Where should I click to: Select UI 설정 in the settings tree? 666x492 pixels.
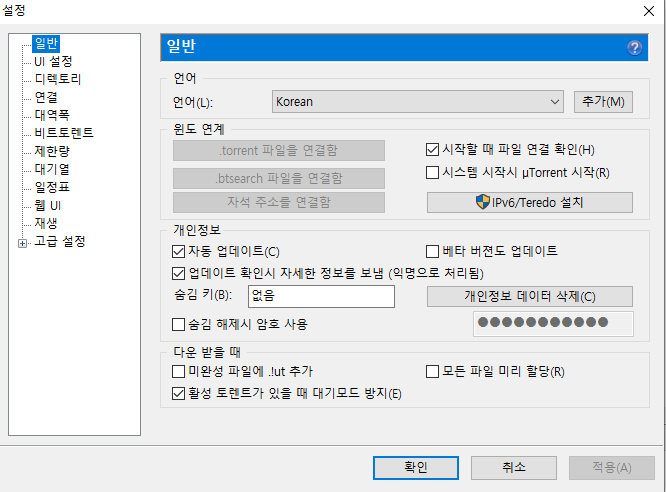53,61
